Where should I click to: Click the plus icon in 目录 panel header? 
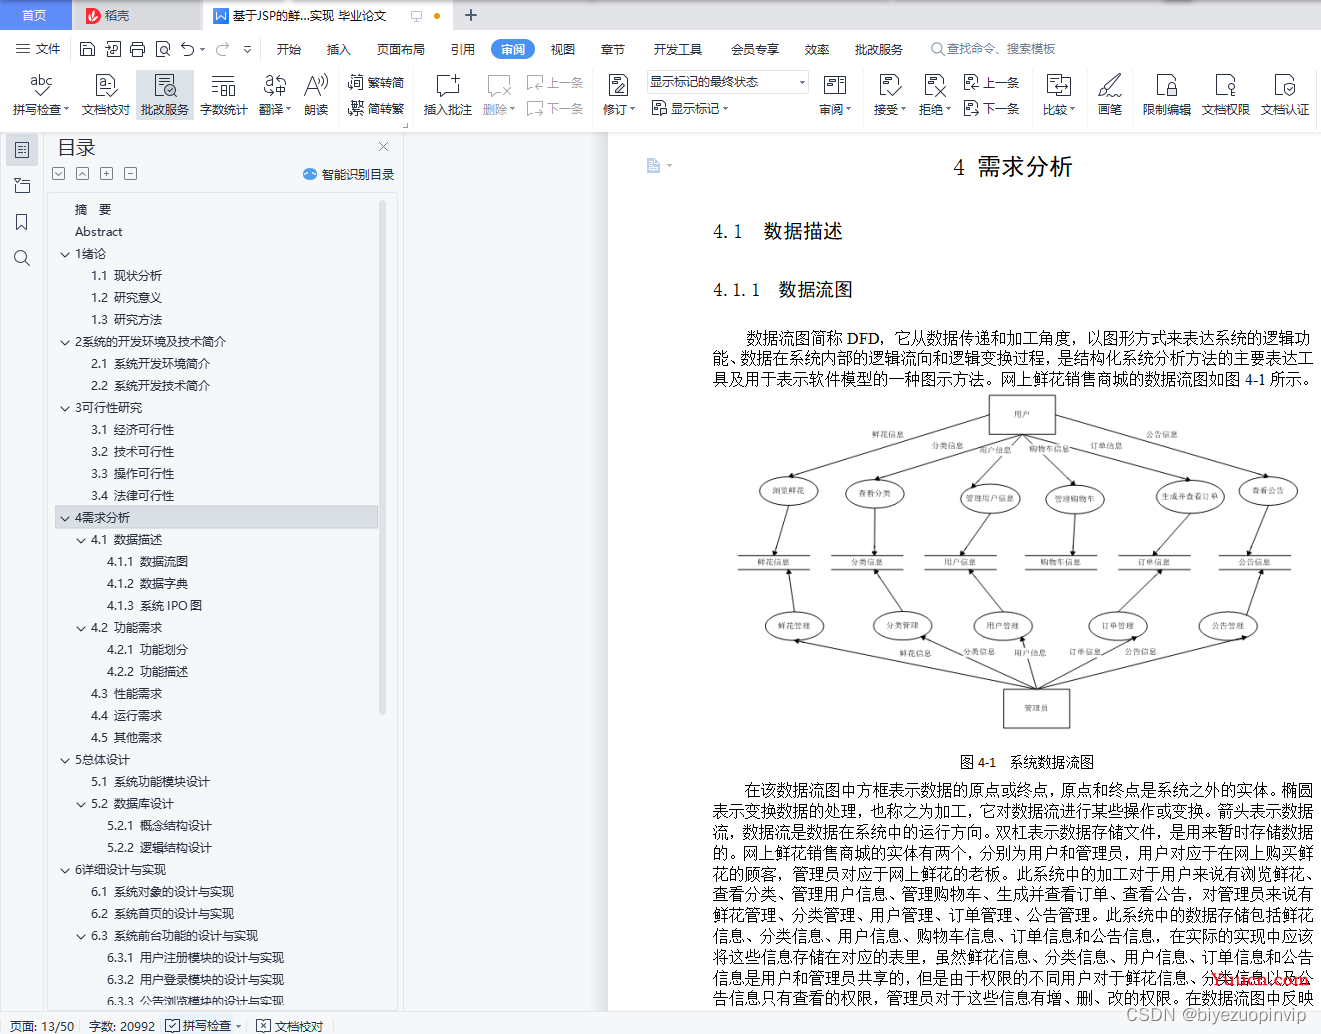pyautogui.click(x=106, y=174)
